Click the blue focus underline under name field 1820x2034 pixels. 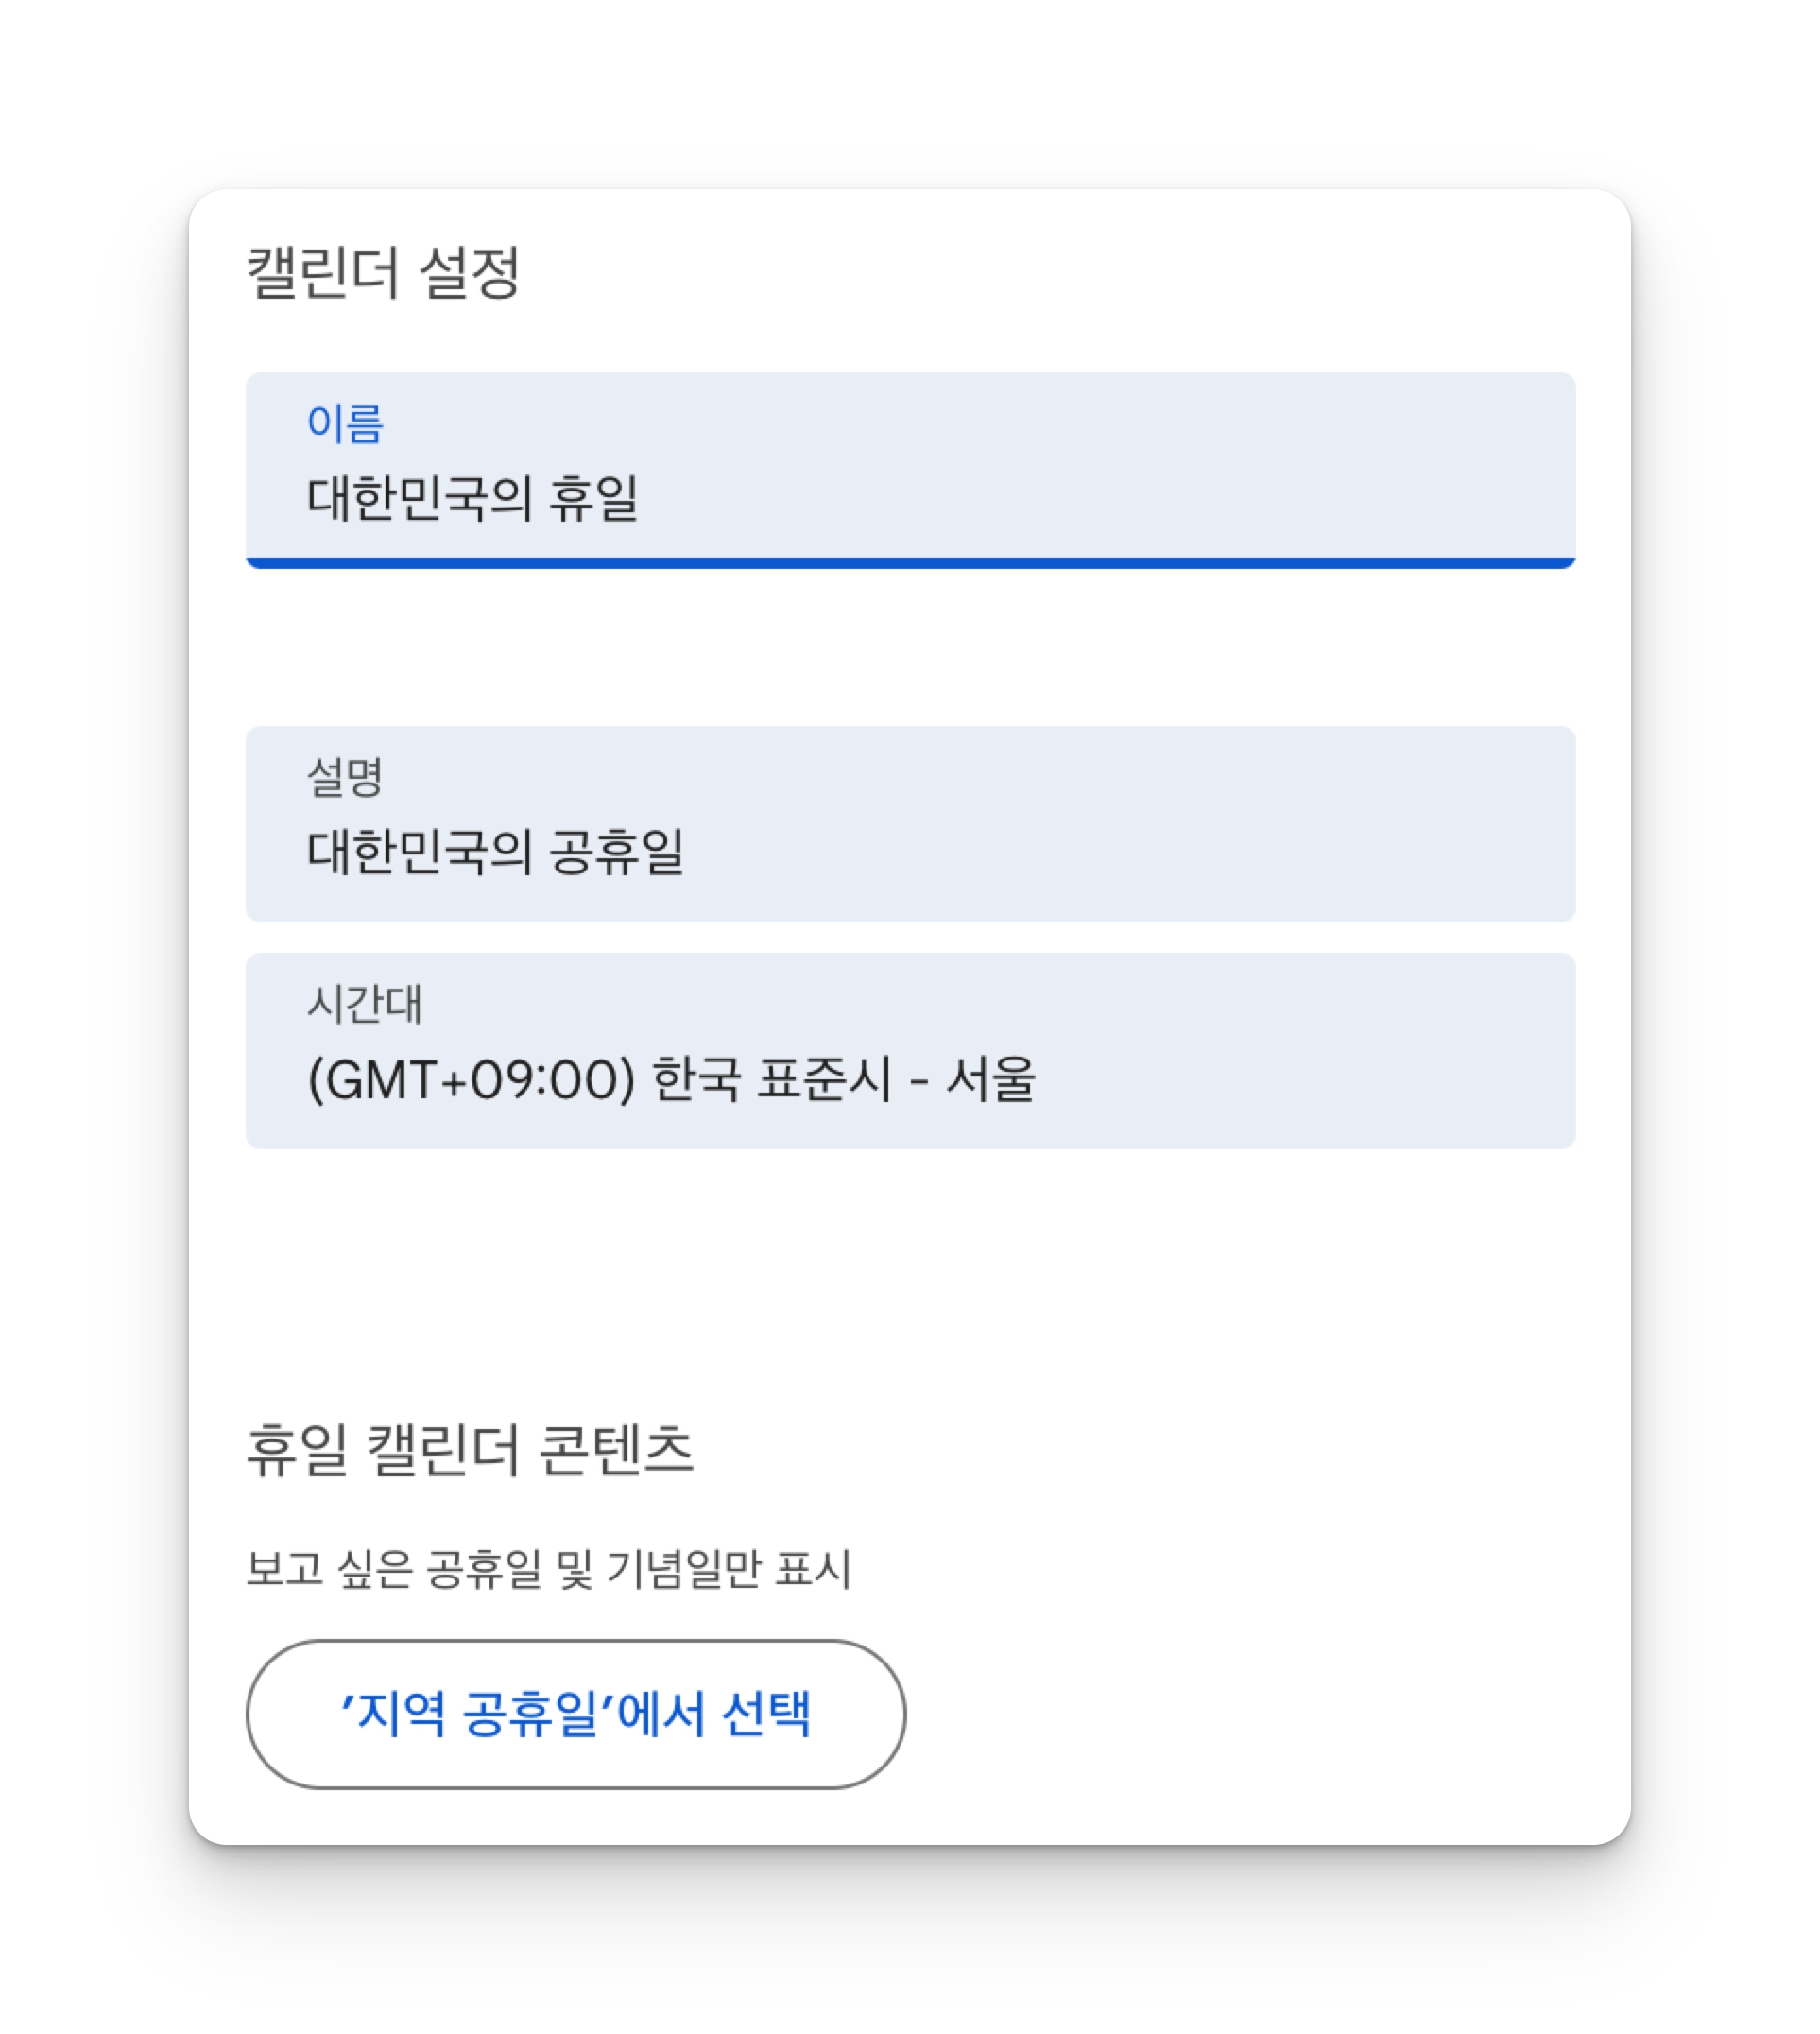(x=910, y=563)
